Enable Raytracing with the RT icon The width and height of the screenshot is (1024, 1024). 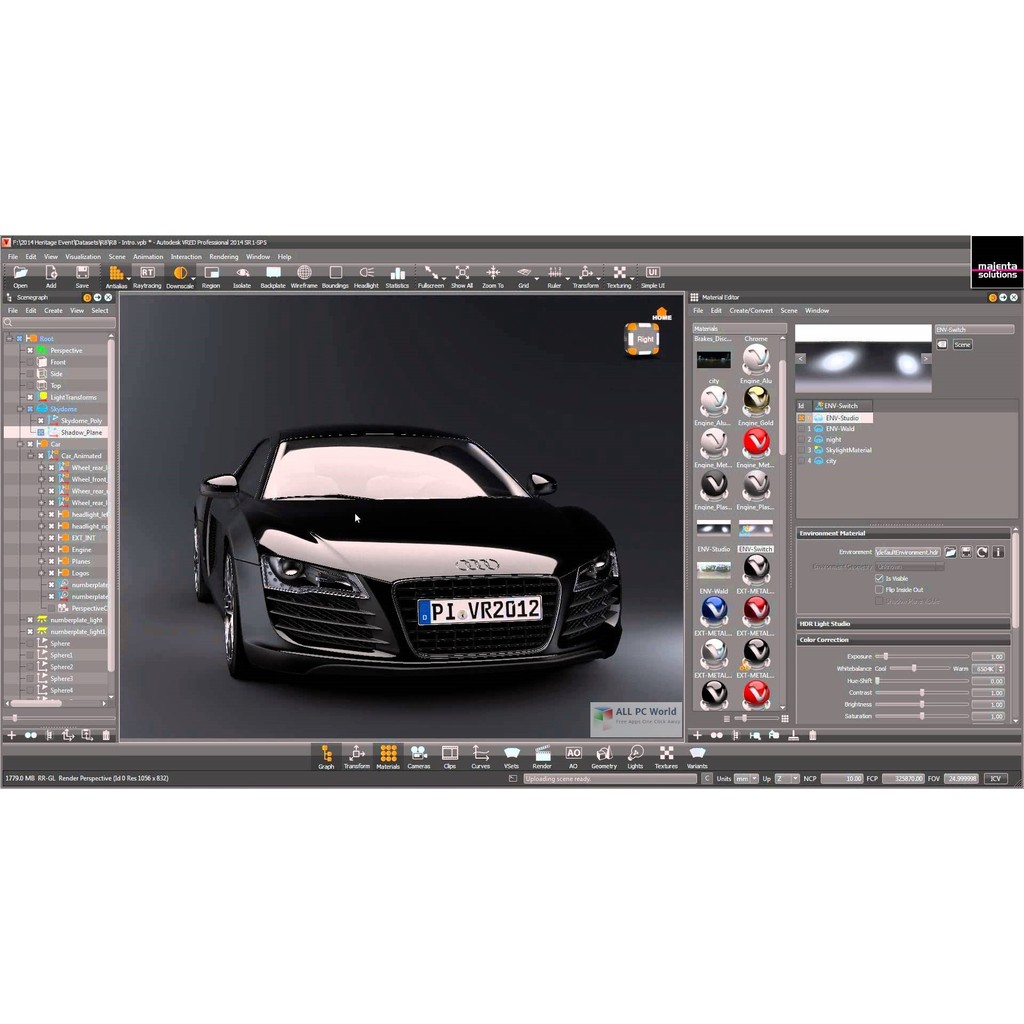(x=147, y=276)
